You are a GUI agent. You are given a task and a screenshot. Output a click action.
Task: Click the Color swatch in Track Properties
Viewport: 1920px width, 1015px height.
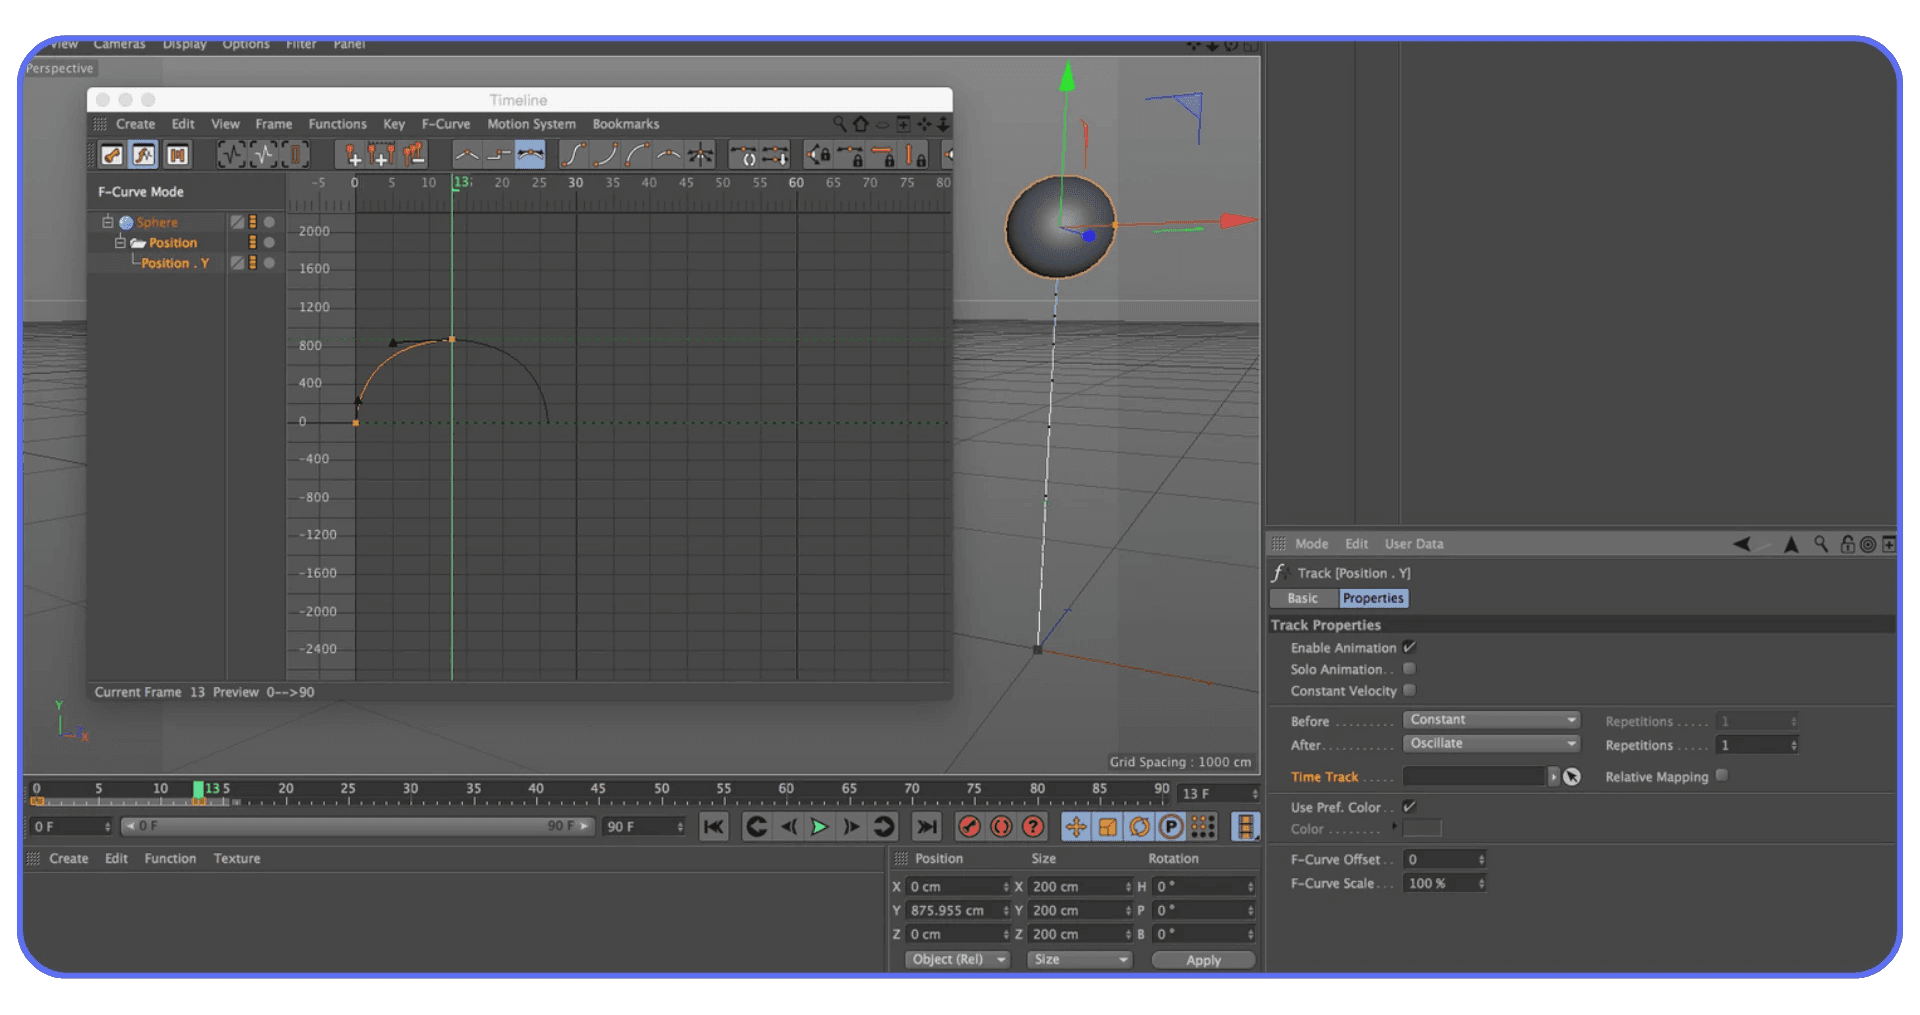pos(1420,829)
